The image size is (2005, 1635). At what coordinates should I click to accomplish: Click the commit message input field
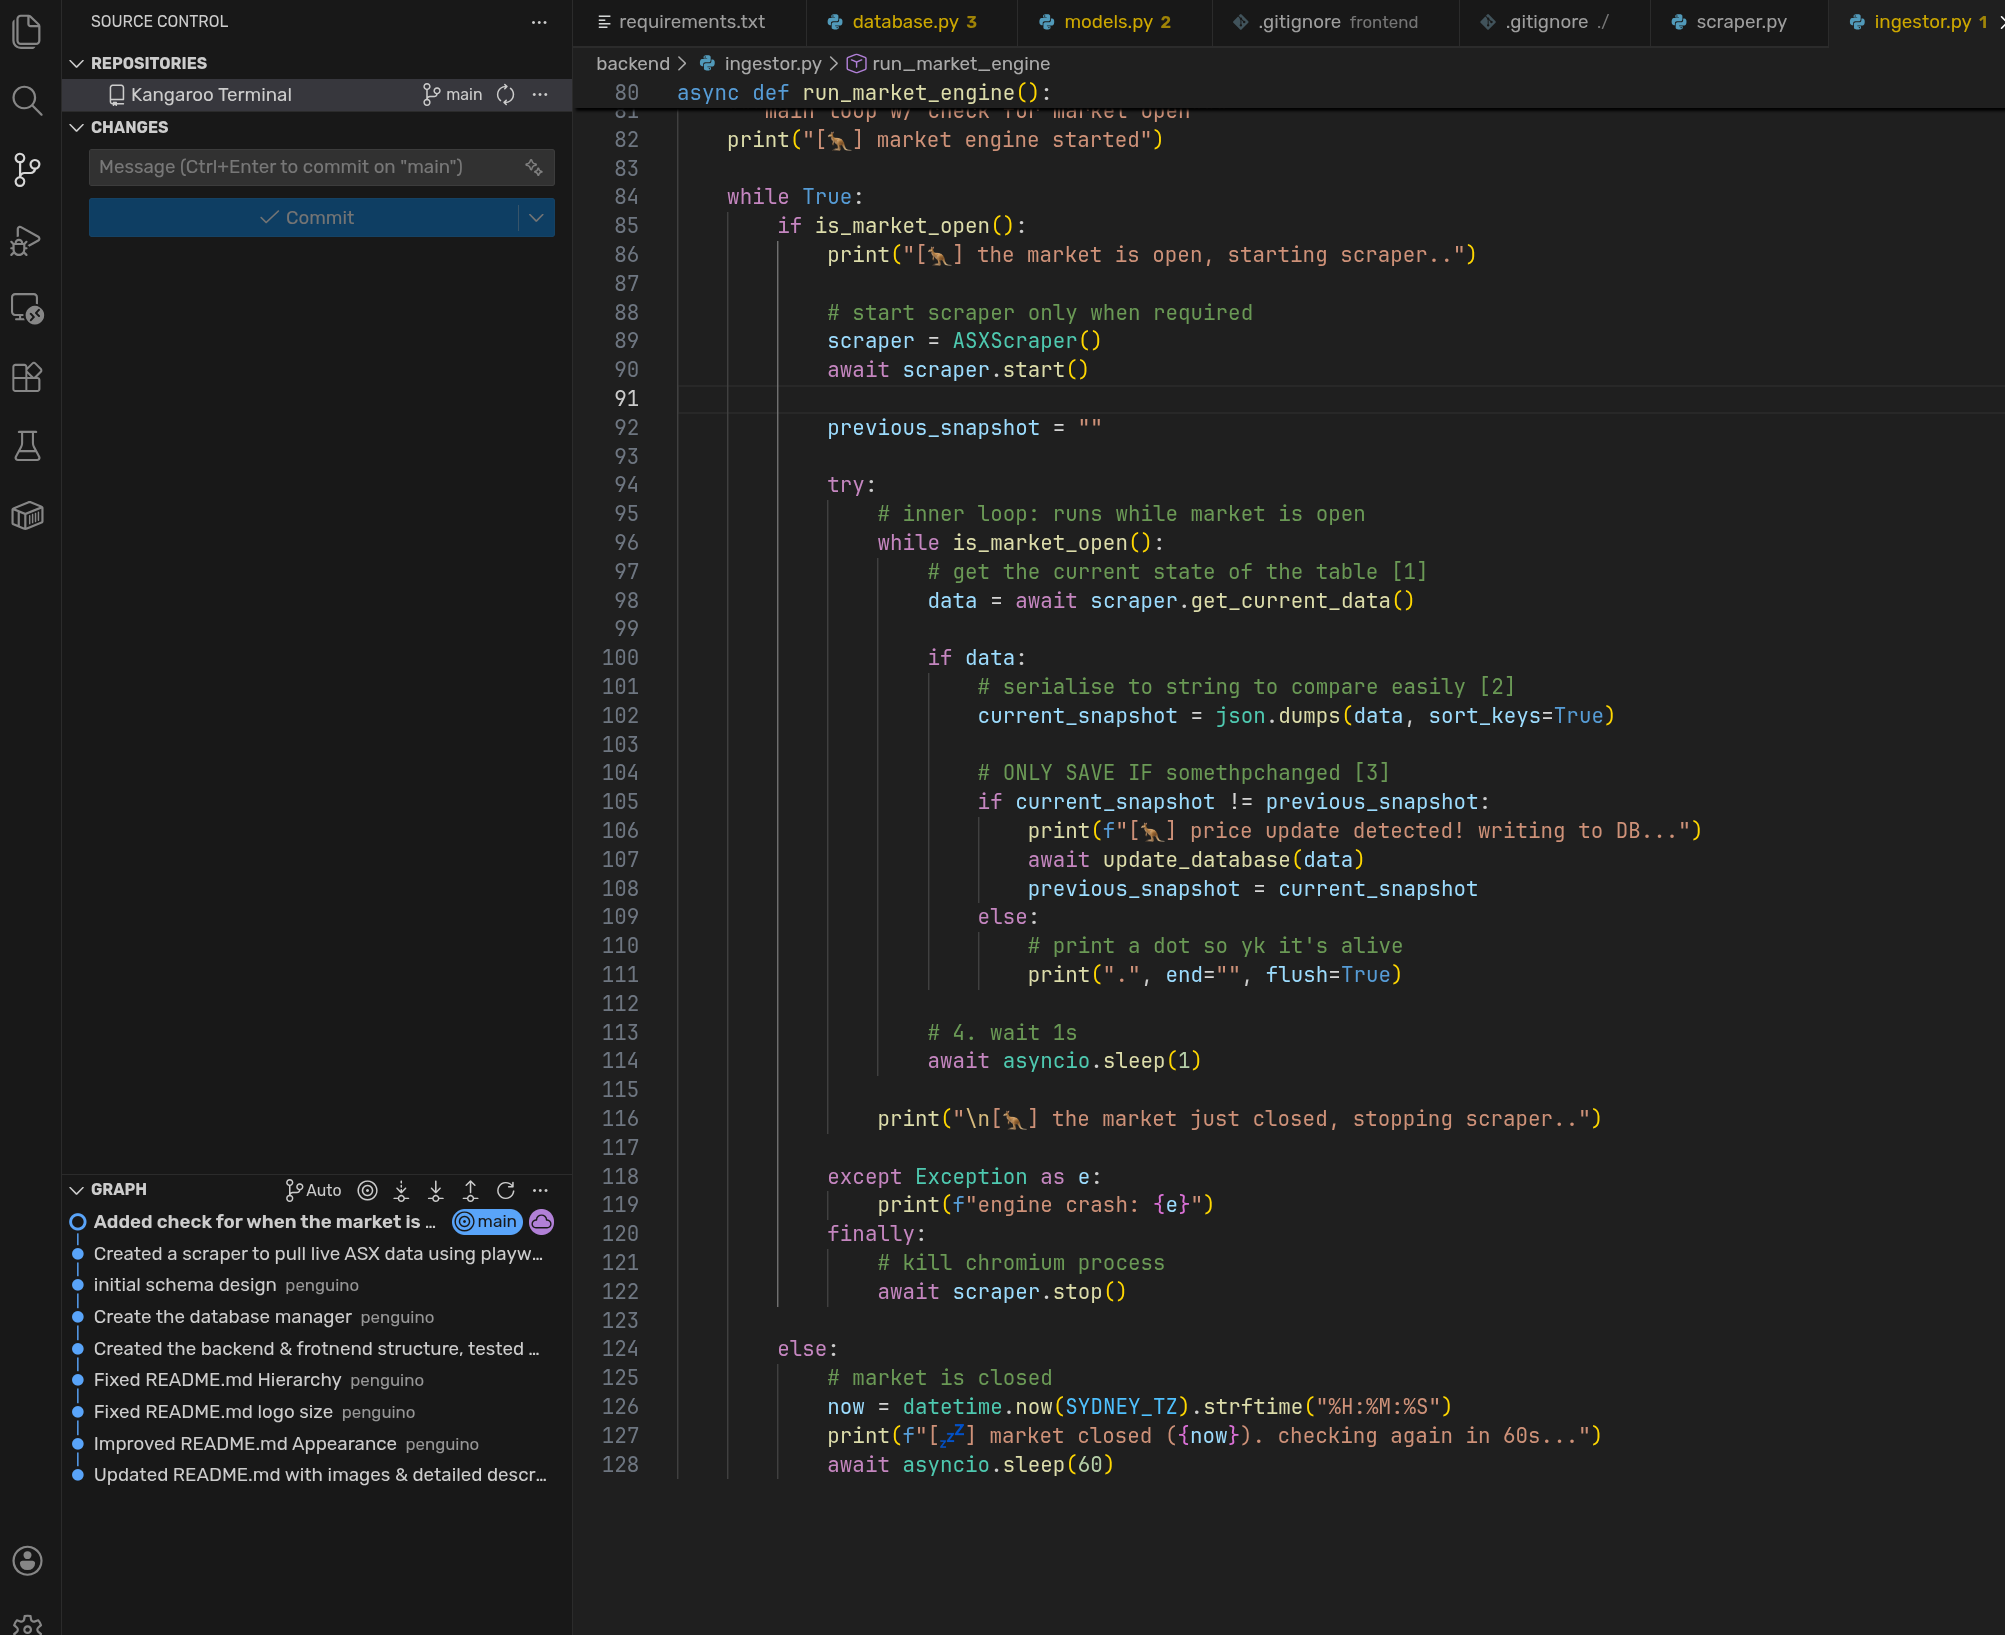(305, 167)
